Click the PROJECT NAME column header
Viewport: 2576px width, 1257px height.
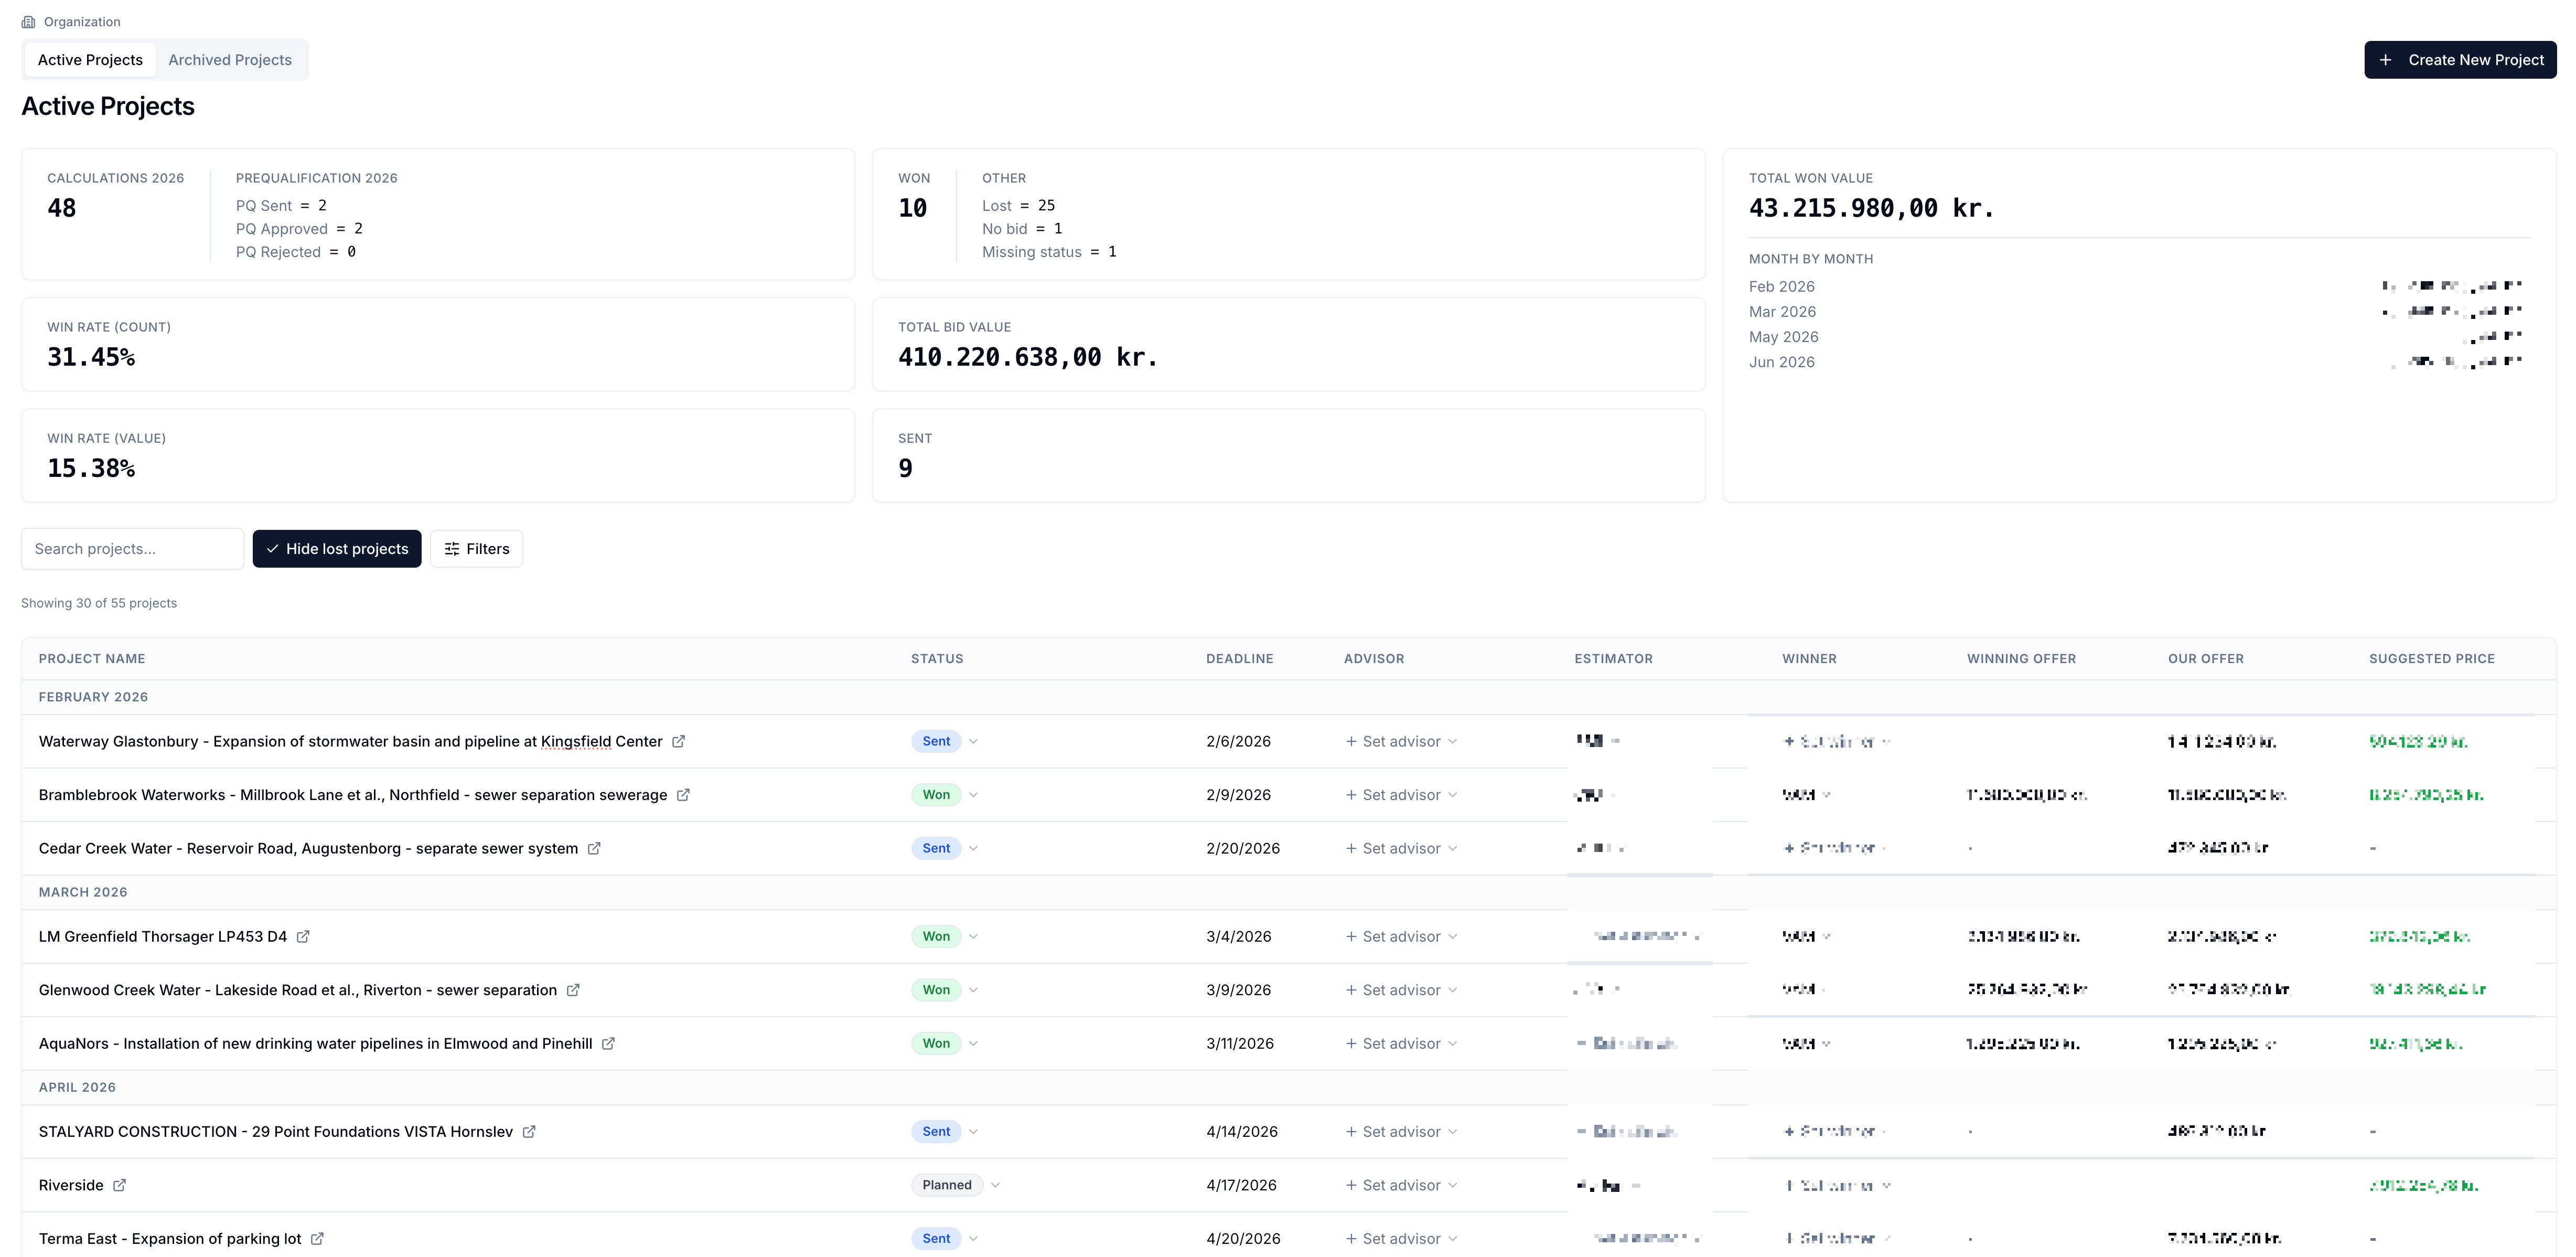click(92, 659)
